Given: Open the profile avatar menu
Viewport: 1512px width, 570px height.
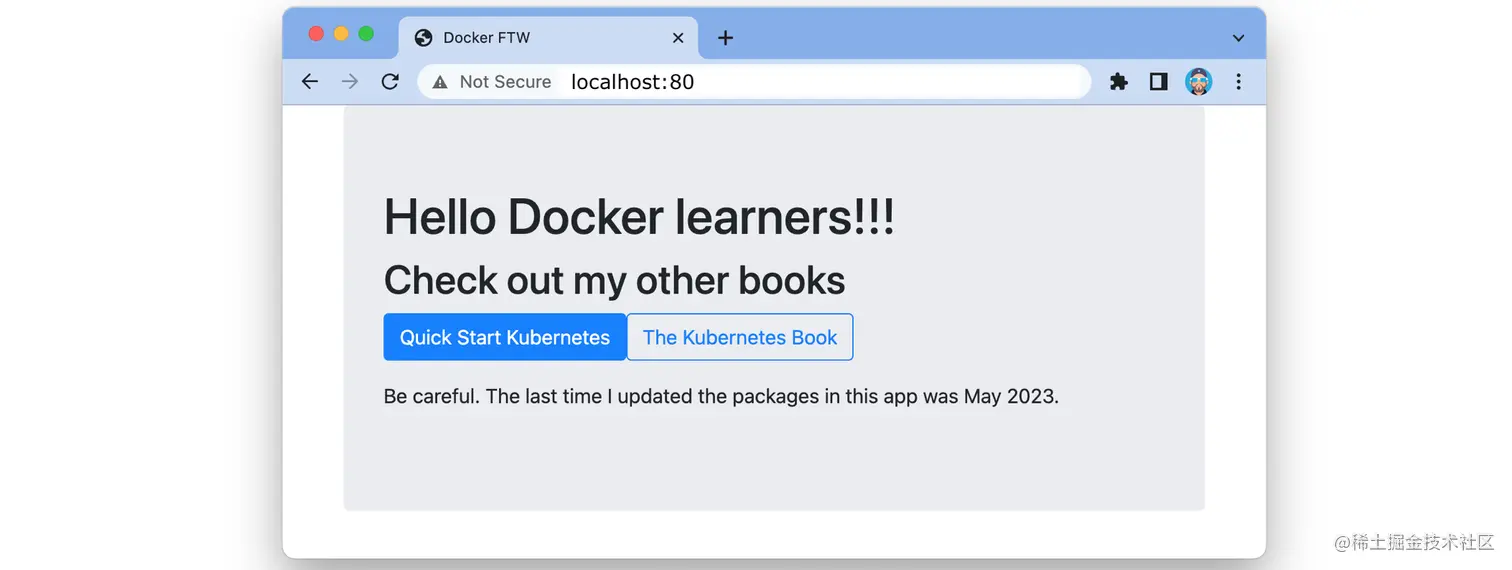Looking at the screenshot, I should click(1198, 82).
